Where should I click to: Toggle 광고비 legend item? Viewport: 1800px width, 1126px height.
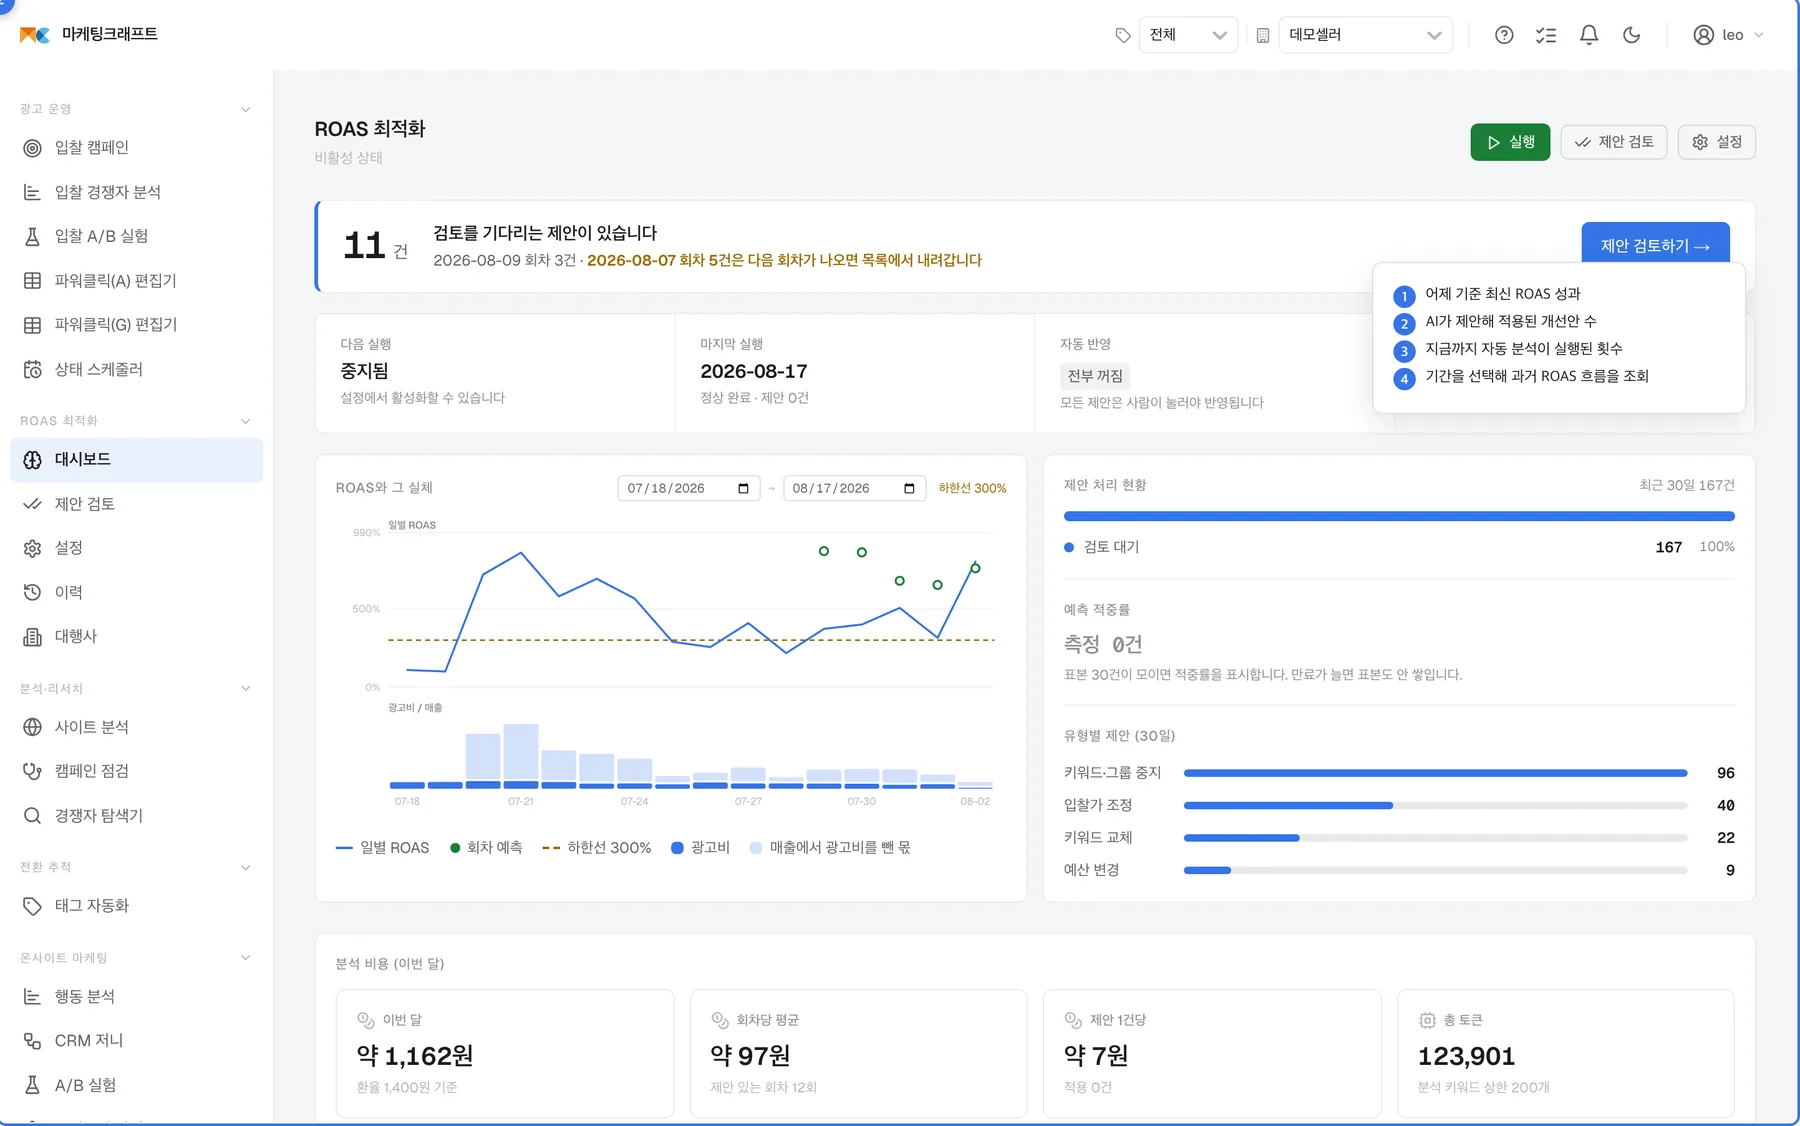[700, 848]
